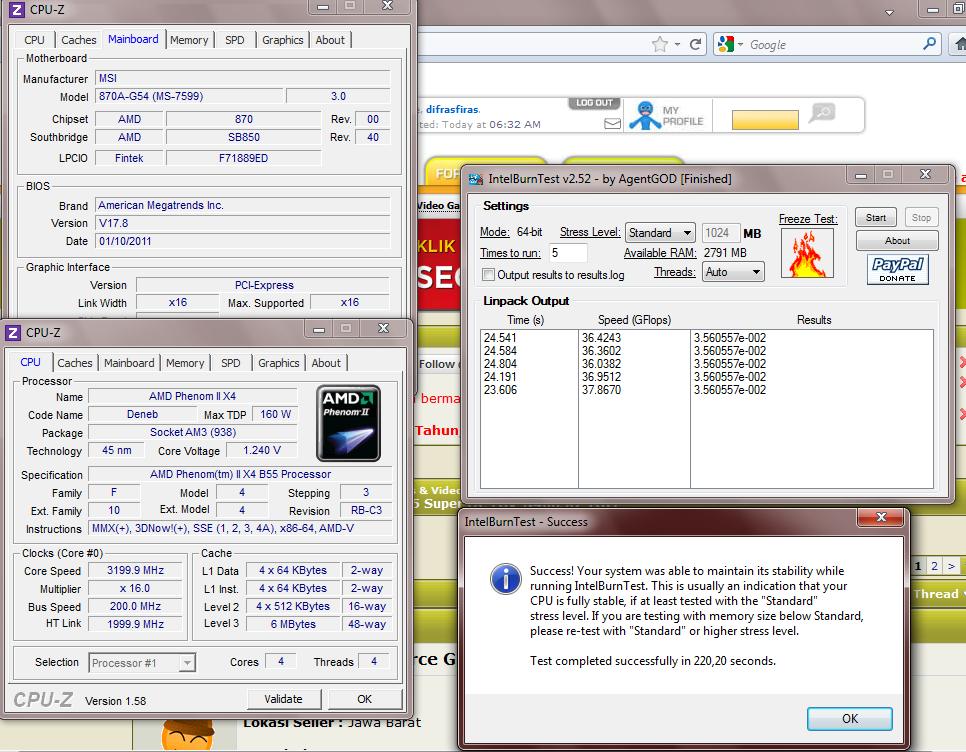Click the BIOS date 01/10/2011
The width and height of the screenshot is (966, 752).
(243, 241)
